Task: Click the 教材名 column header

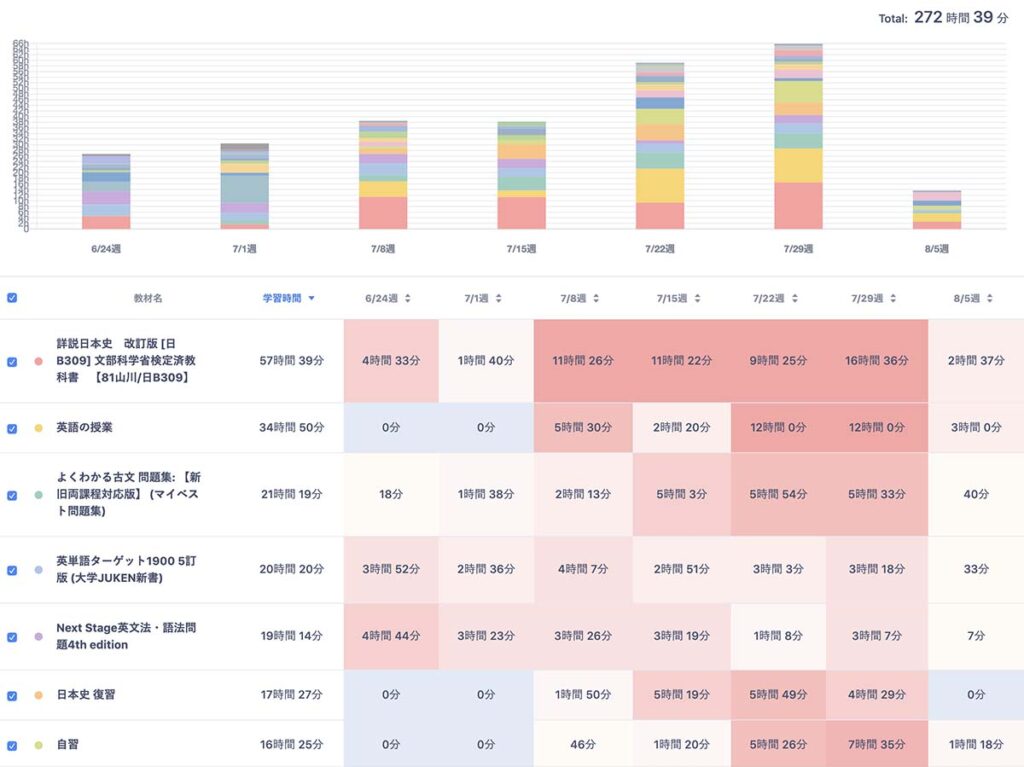Action: click(x=148, y=298)
